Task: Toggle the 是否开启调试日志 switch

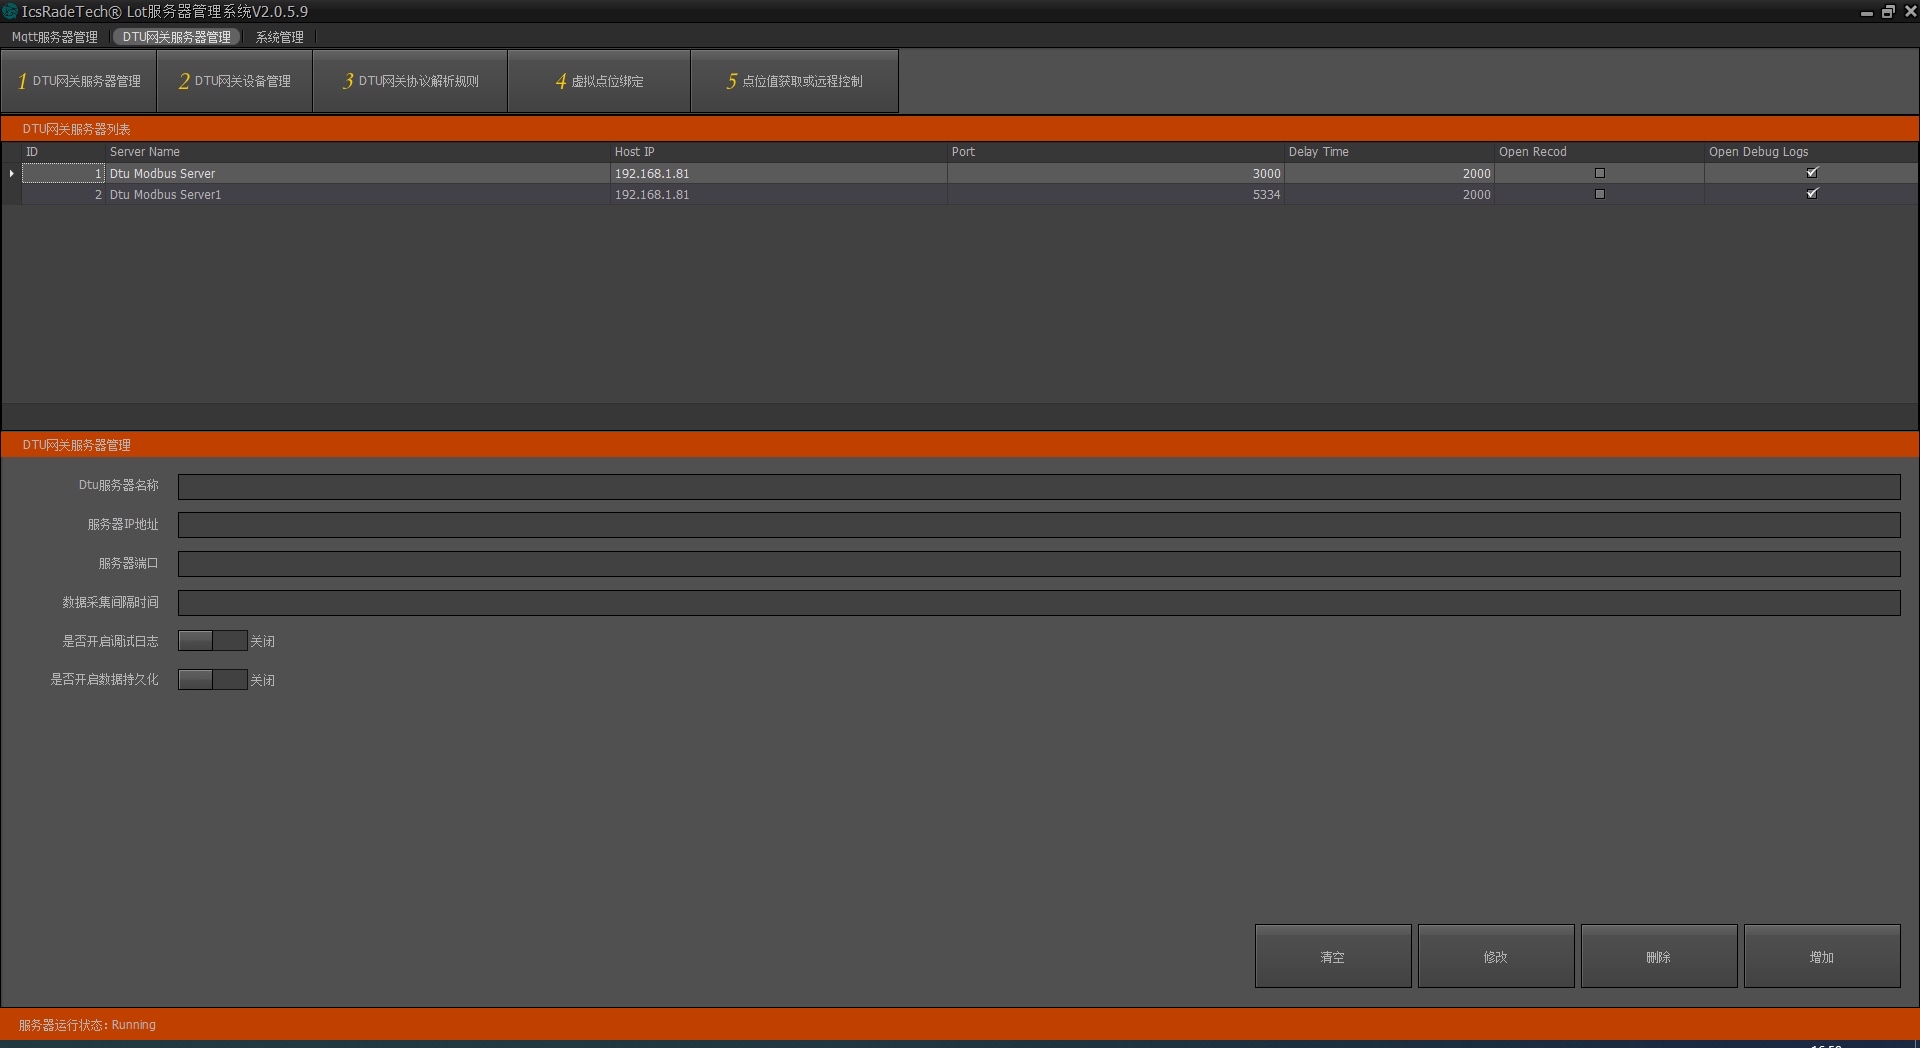Action: point(212,641)
